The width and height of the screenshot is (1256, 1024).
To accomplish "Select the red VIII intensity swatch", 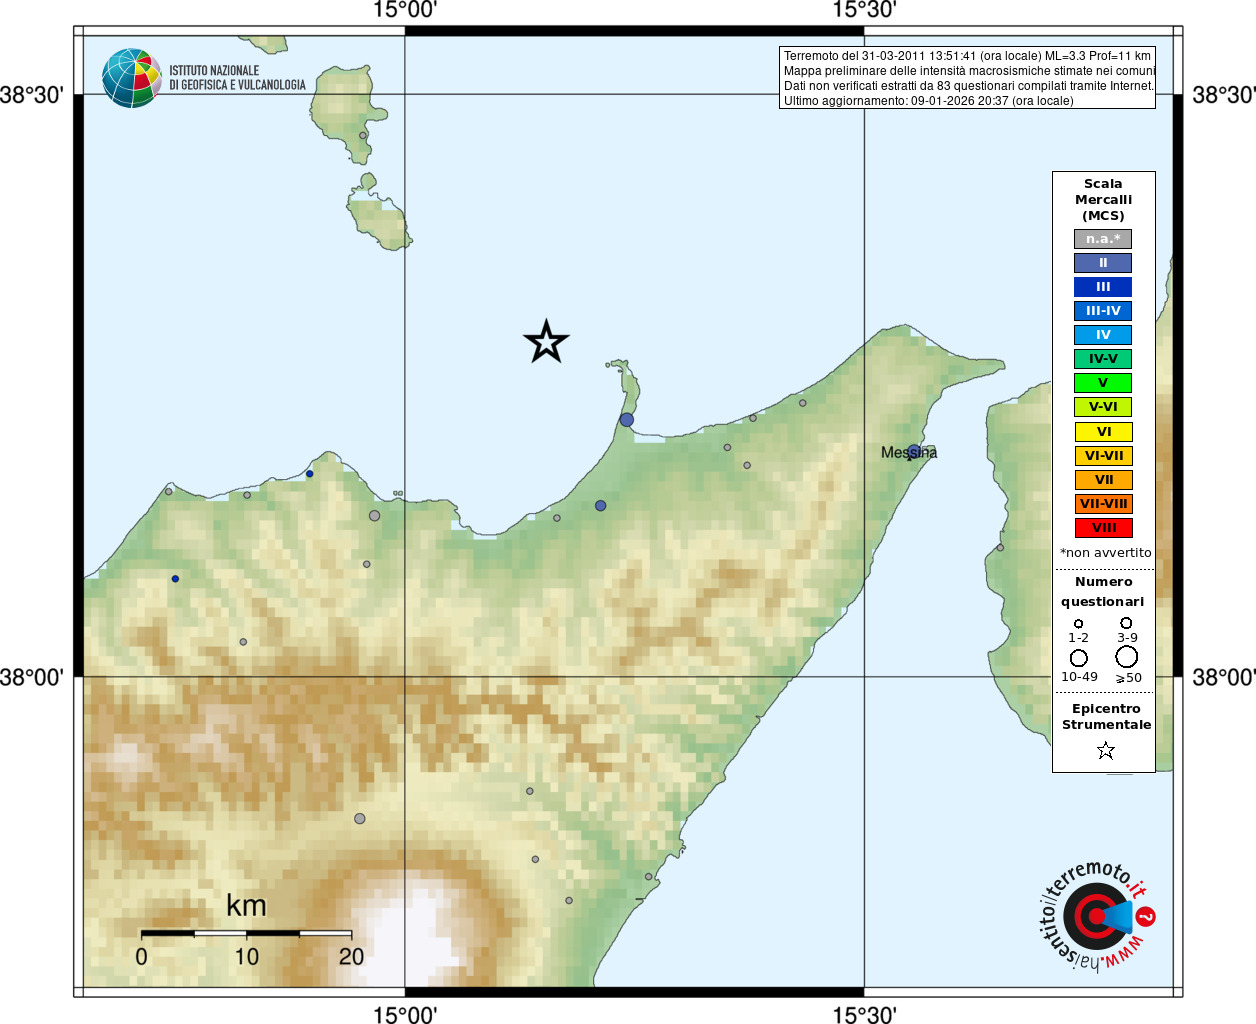I will 1103,528.
